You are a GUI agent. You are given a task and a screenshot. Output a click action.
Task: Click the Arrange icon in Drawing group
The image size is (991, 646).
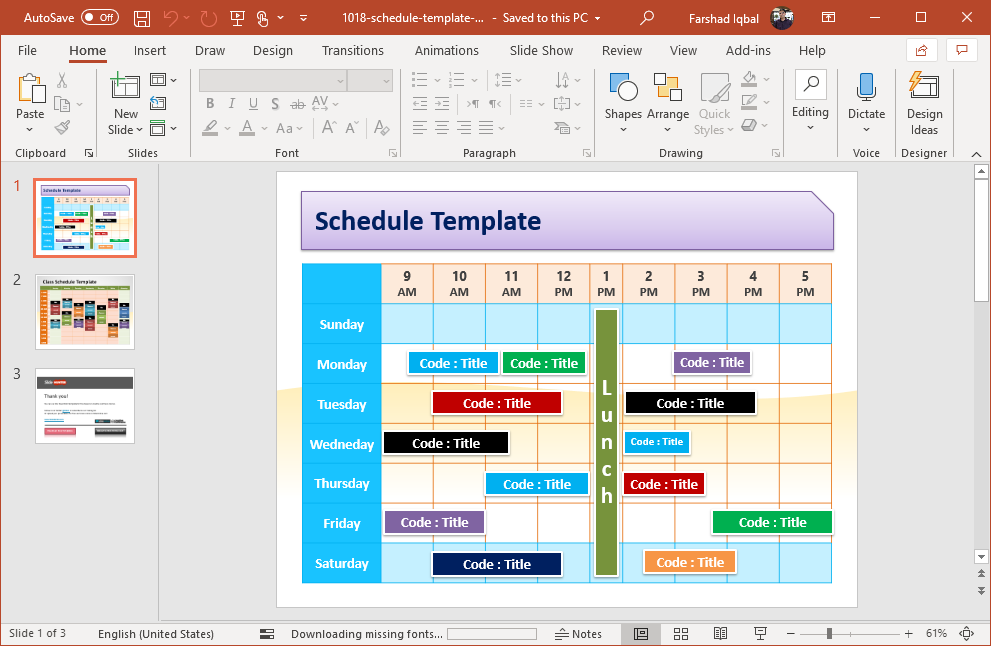[x=667, y=90]
